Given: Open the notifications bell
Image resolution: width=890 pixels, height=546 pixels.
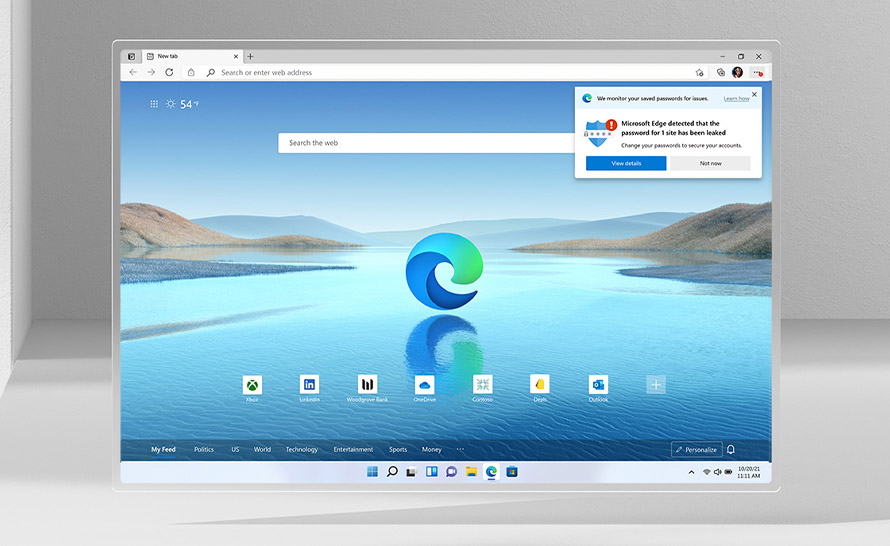Looking at the screenshot, I should [731, 450].
